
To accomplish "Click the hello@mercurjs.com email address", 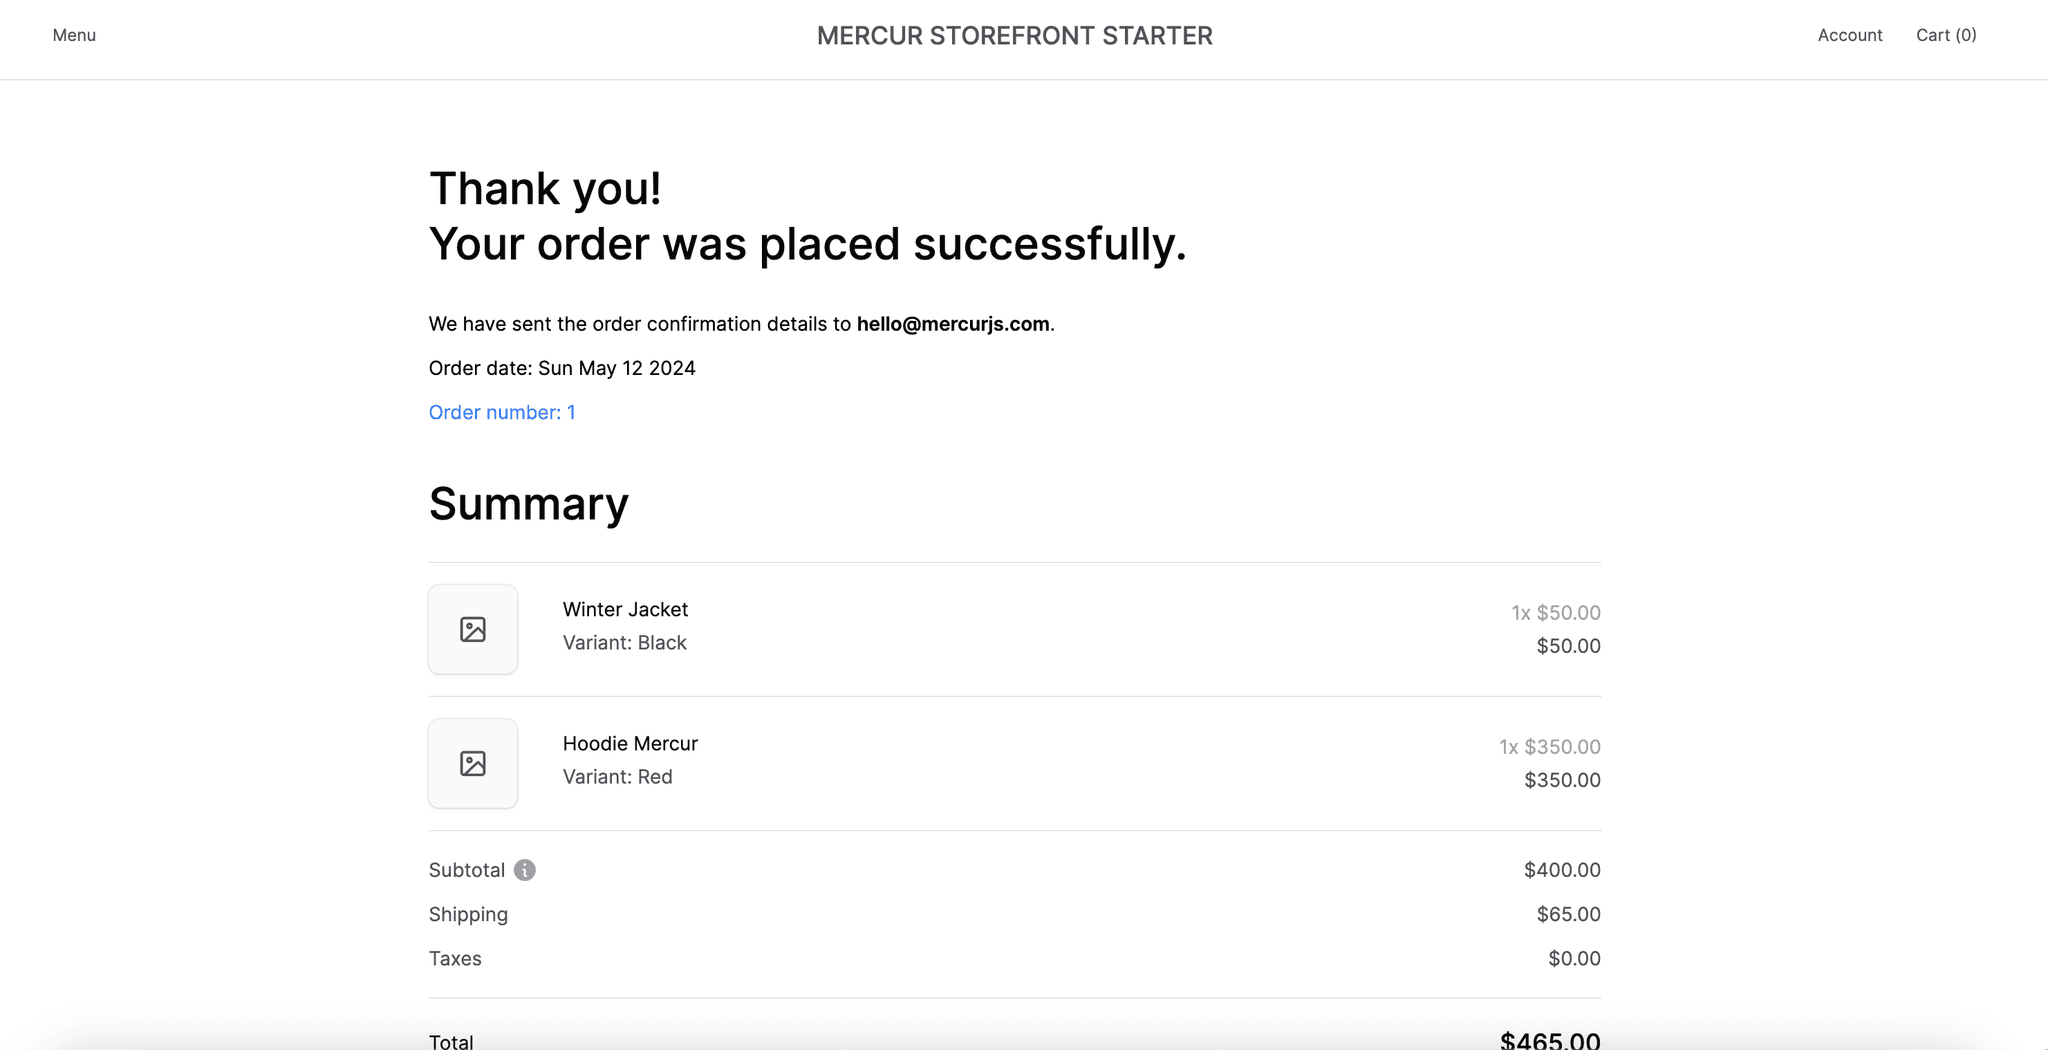I will (953, 324).
